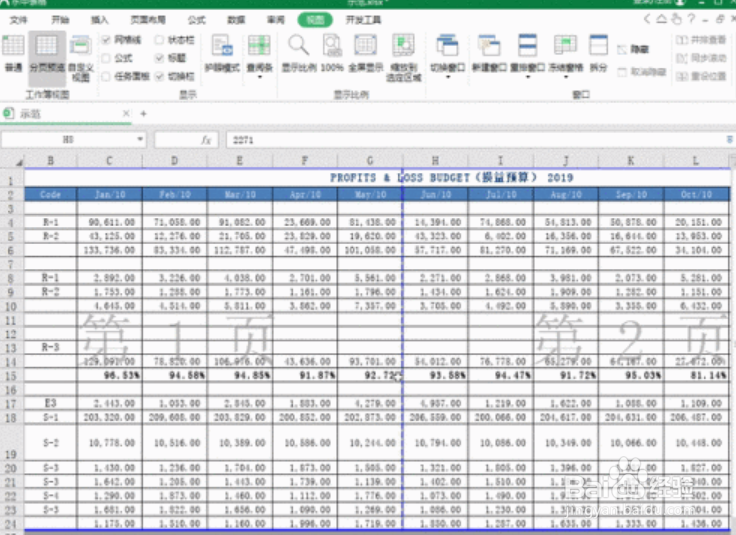Switch to the Home (开始) tab
This screenshot has height=535, width=736.
(60, 20)
